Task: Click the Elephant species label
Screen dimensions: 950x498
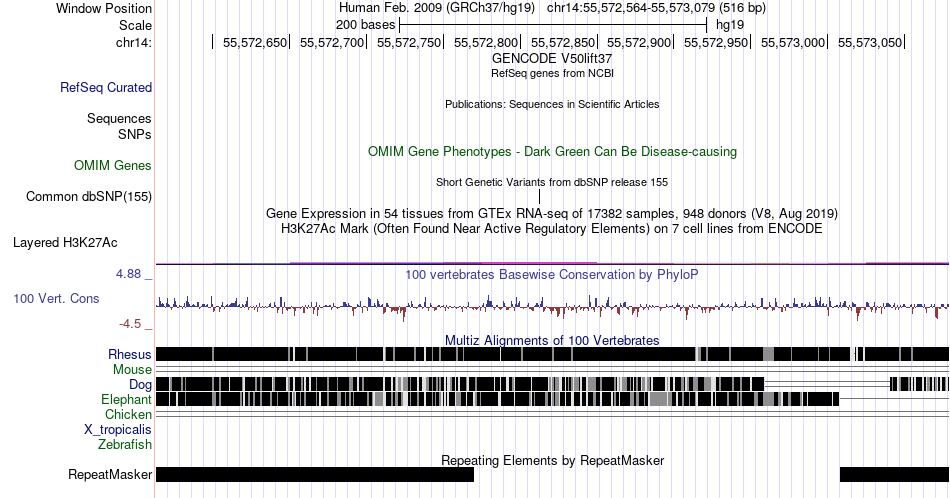Action: [x=127, y=399]
